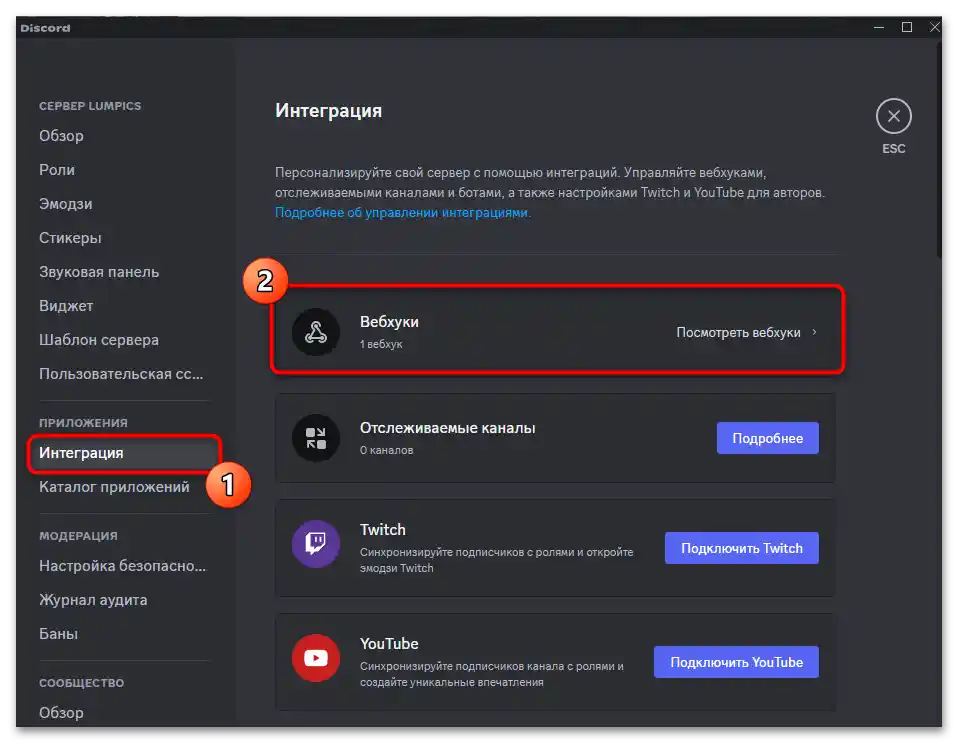Open the Баны moderation page
Image resolution: width=958 pixels, height=743 pixels.
(58, 634)
